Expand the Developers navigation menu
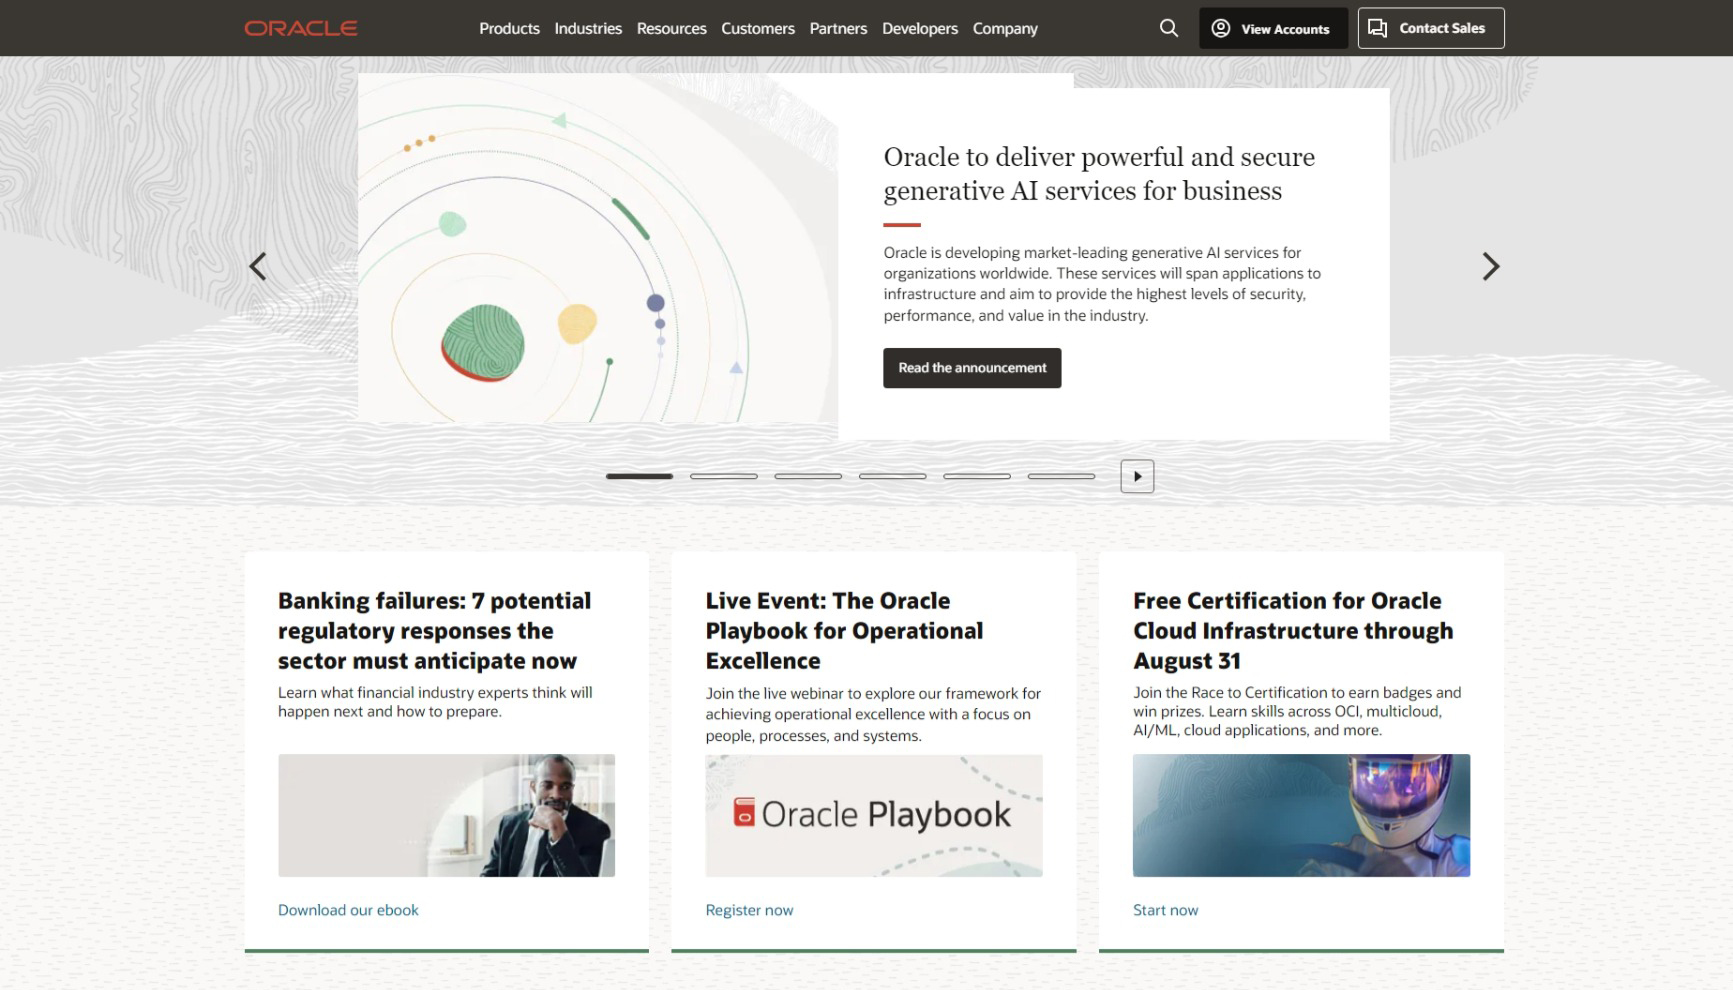 coord(919,29)
